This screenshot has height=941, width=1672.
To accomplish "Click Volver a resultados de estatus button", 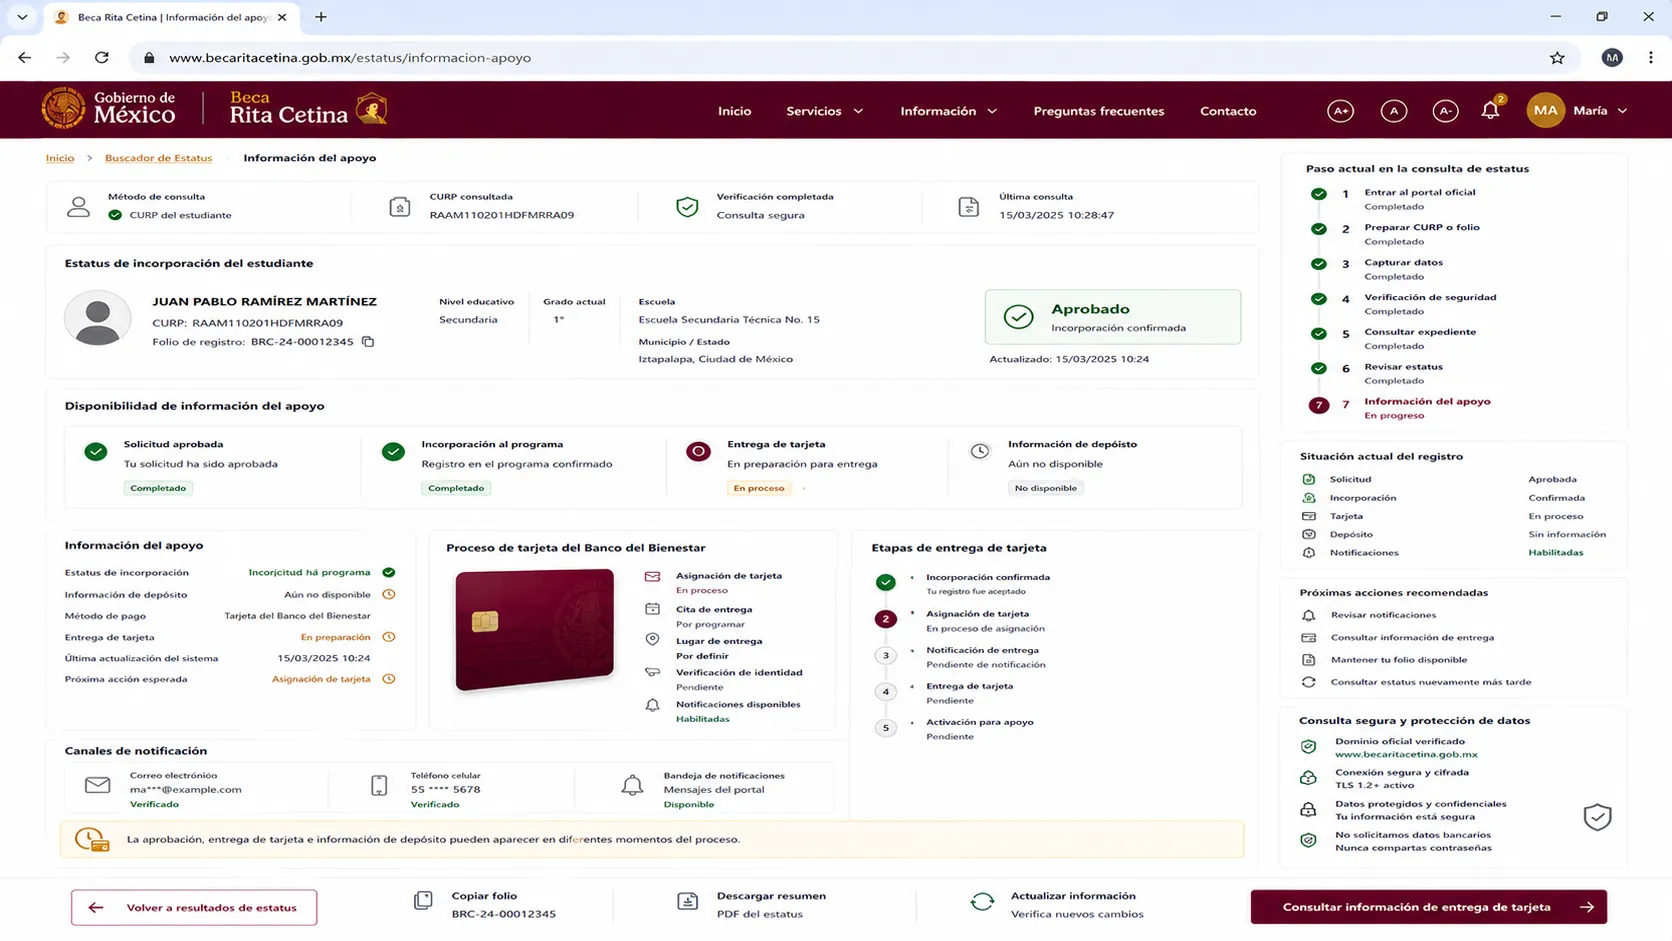I will [194, 907].
